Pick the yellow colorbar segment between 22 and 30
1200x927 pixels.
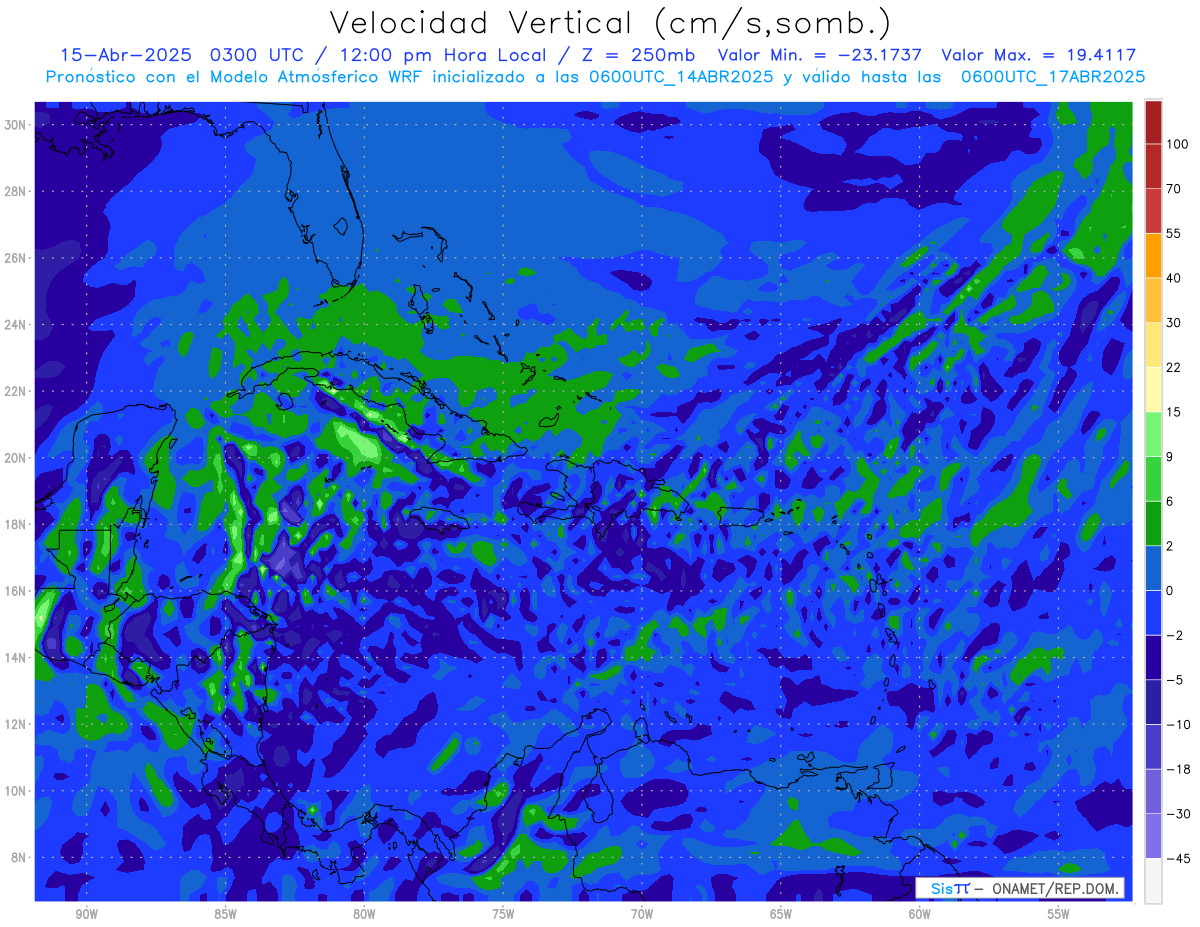pos(1153,344)
